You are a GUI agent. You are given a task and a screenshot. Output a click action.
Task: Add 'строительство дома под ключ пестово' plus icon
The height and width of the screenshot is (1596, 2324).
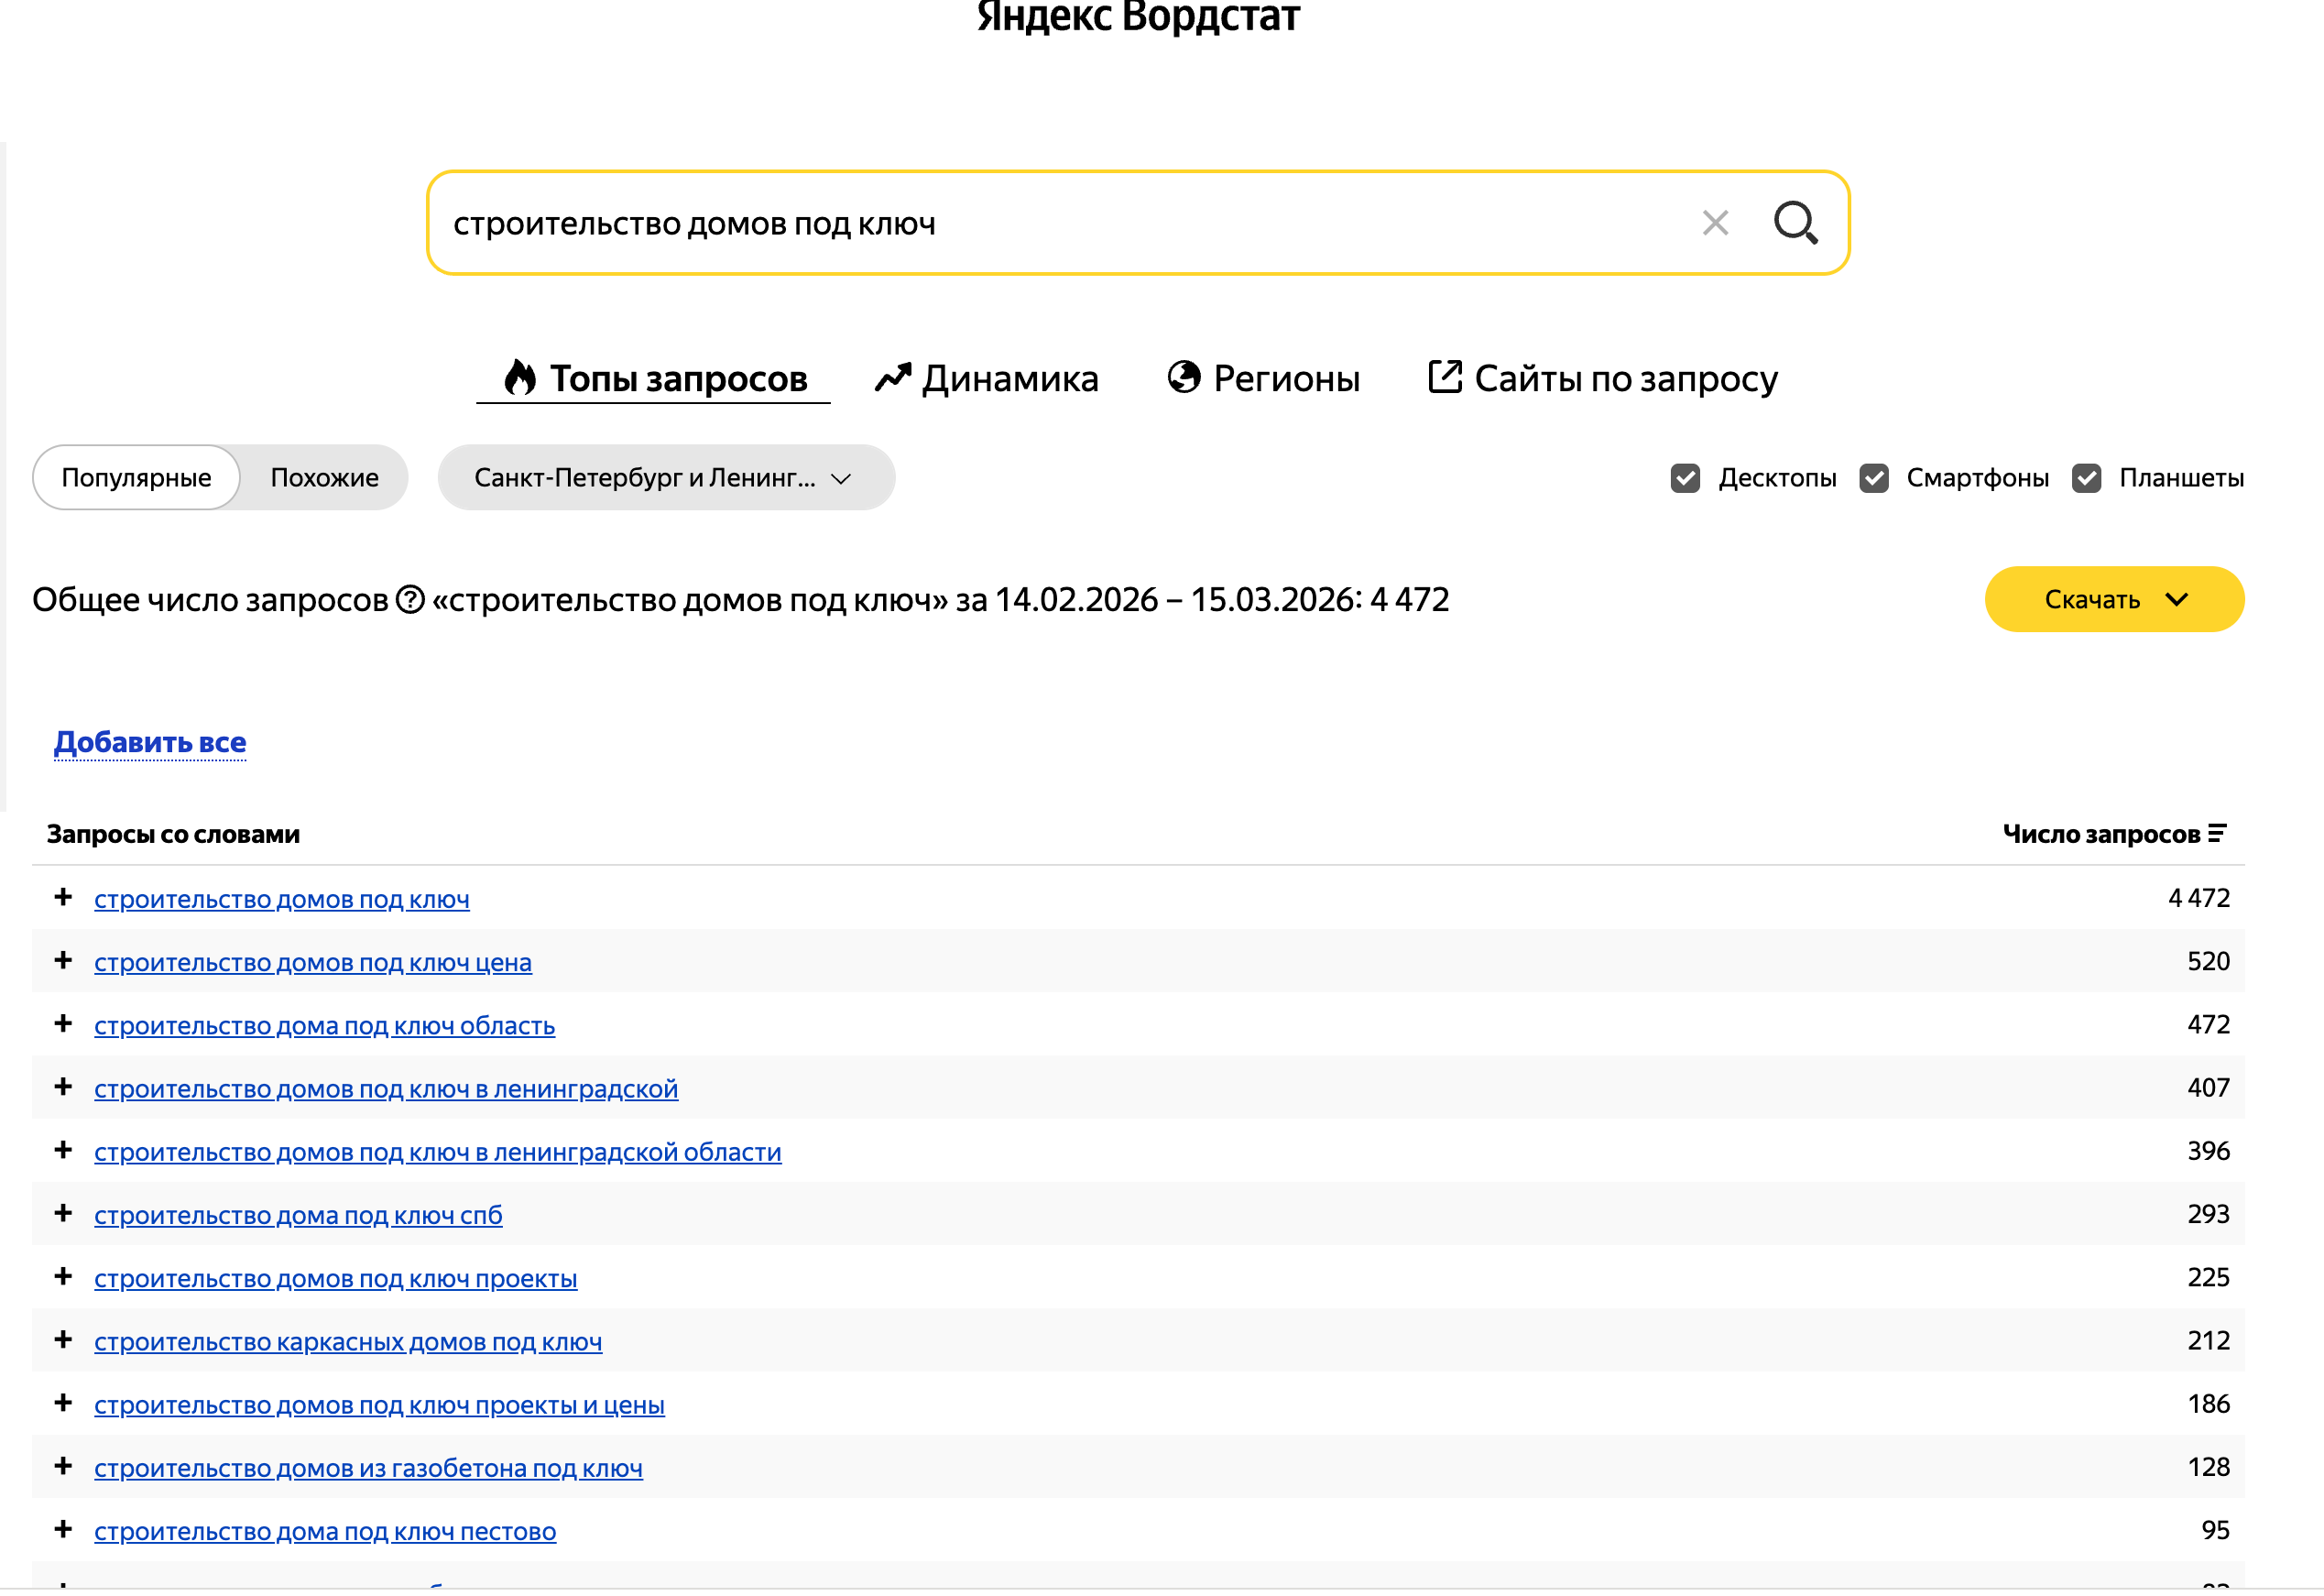coord(63,1530)
